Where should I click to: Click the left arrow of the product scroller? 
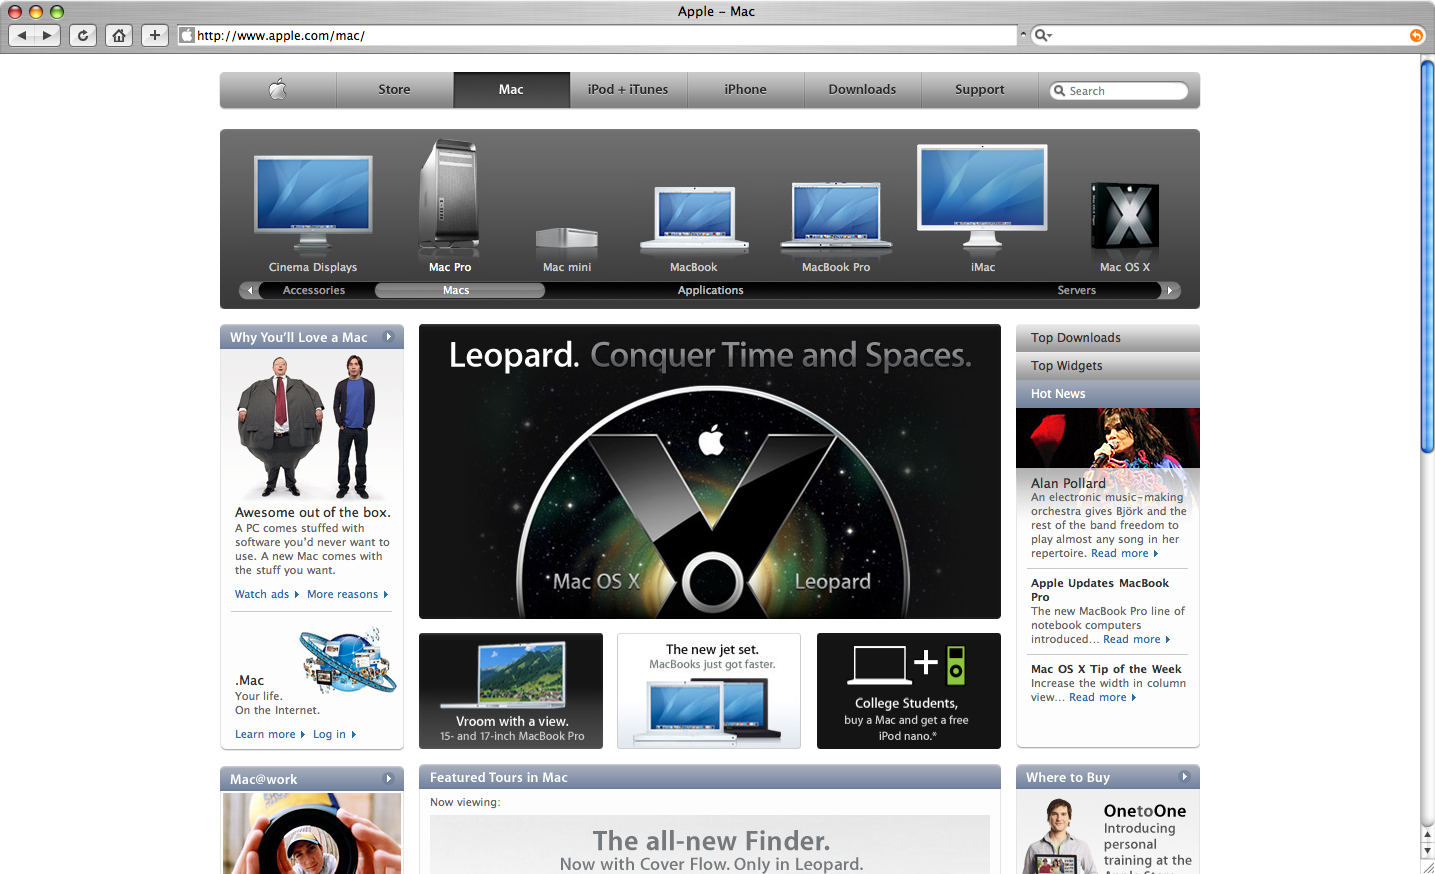(x=249, y=290)
